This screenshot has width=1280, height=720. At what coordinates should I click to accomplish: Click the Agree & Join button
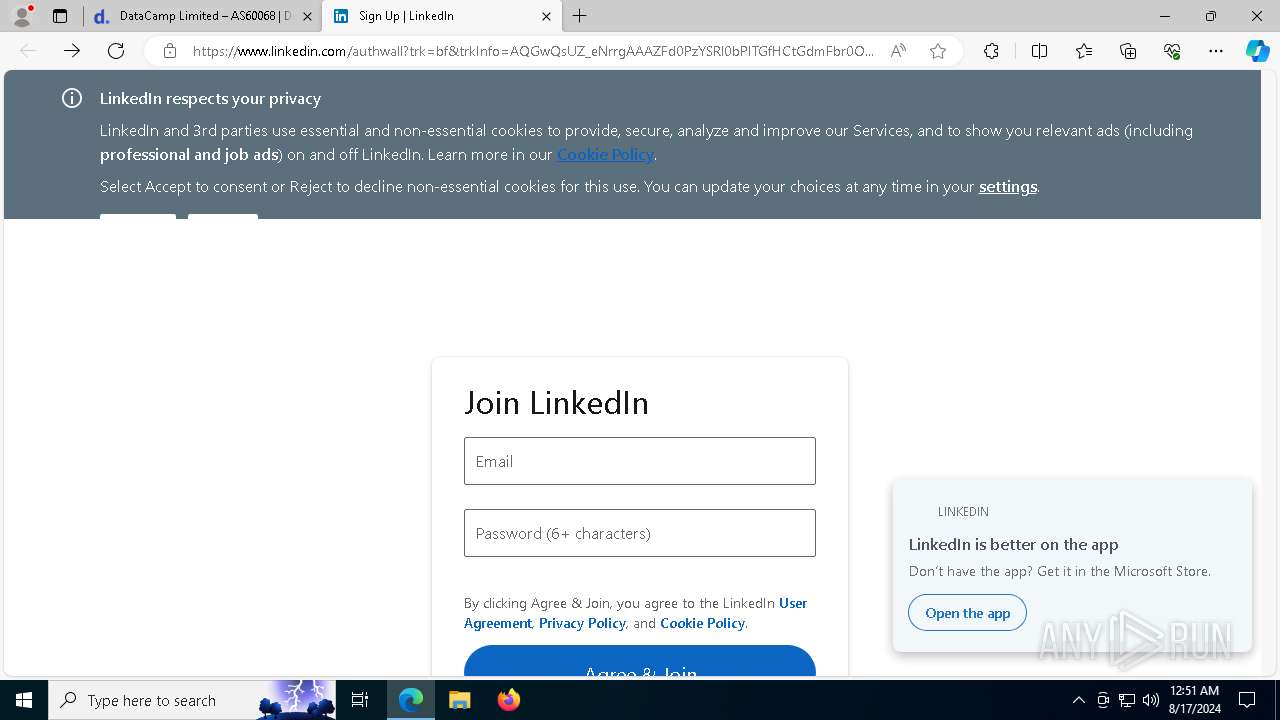[x=640, y=661]
